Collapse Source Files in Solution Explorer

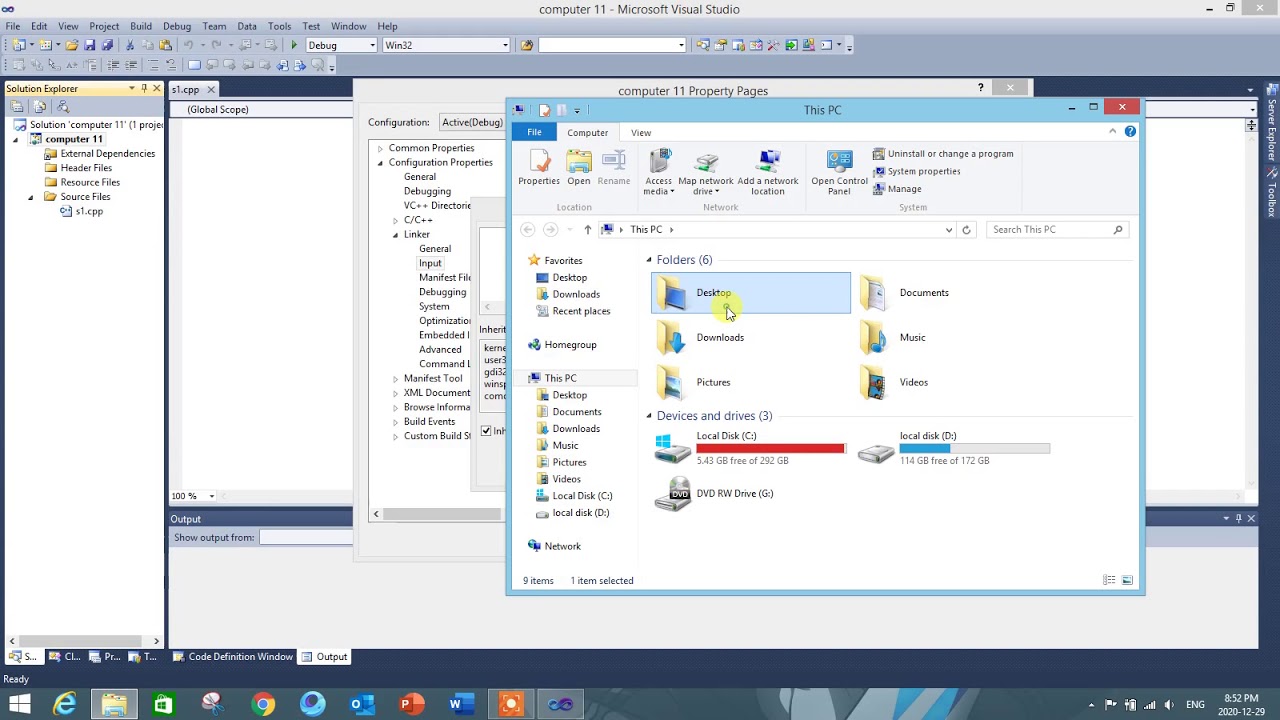coord(30,197)
